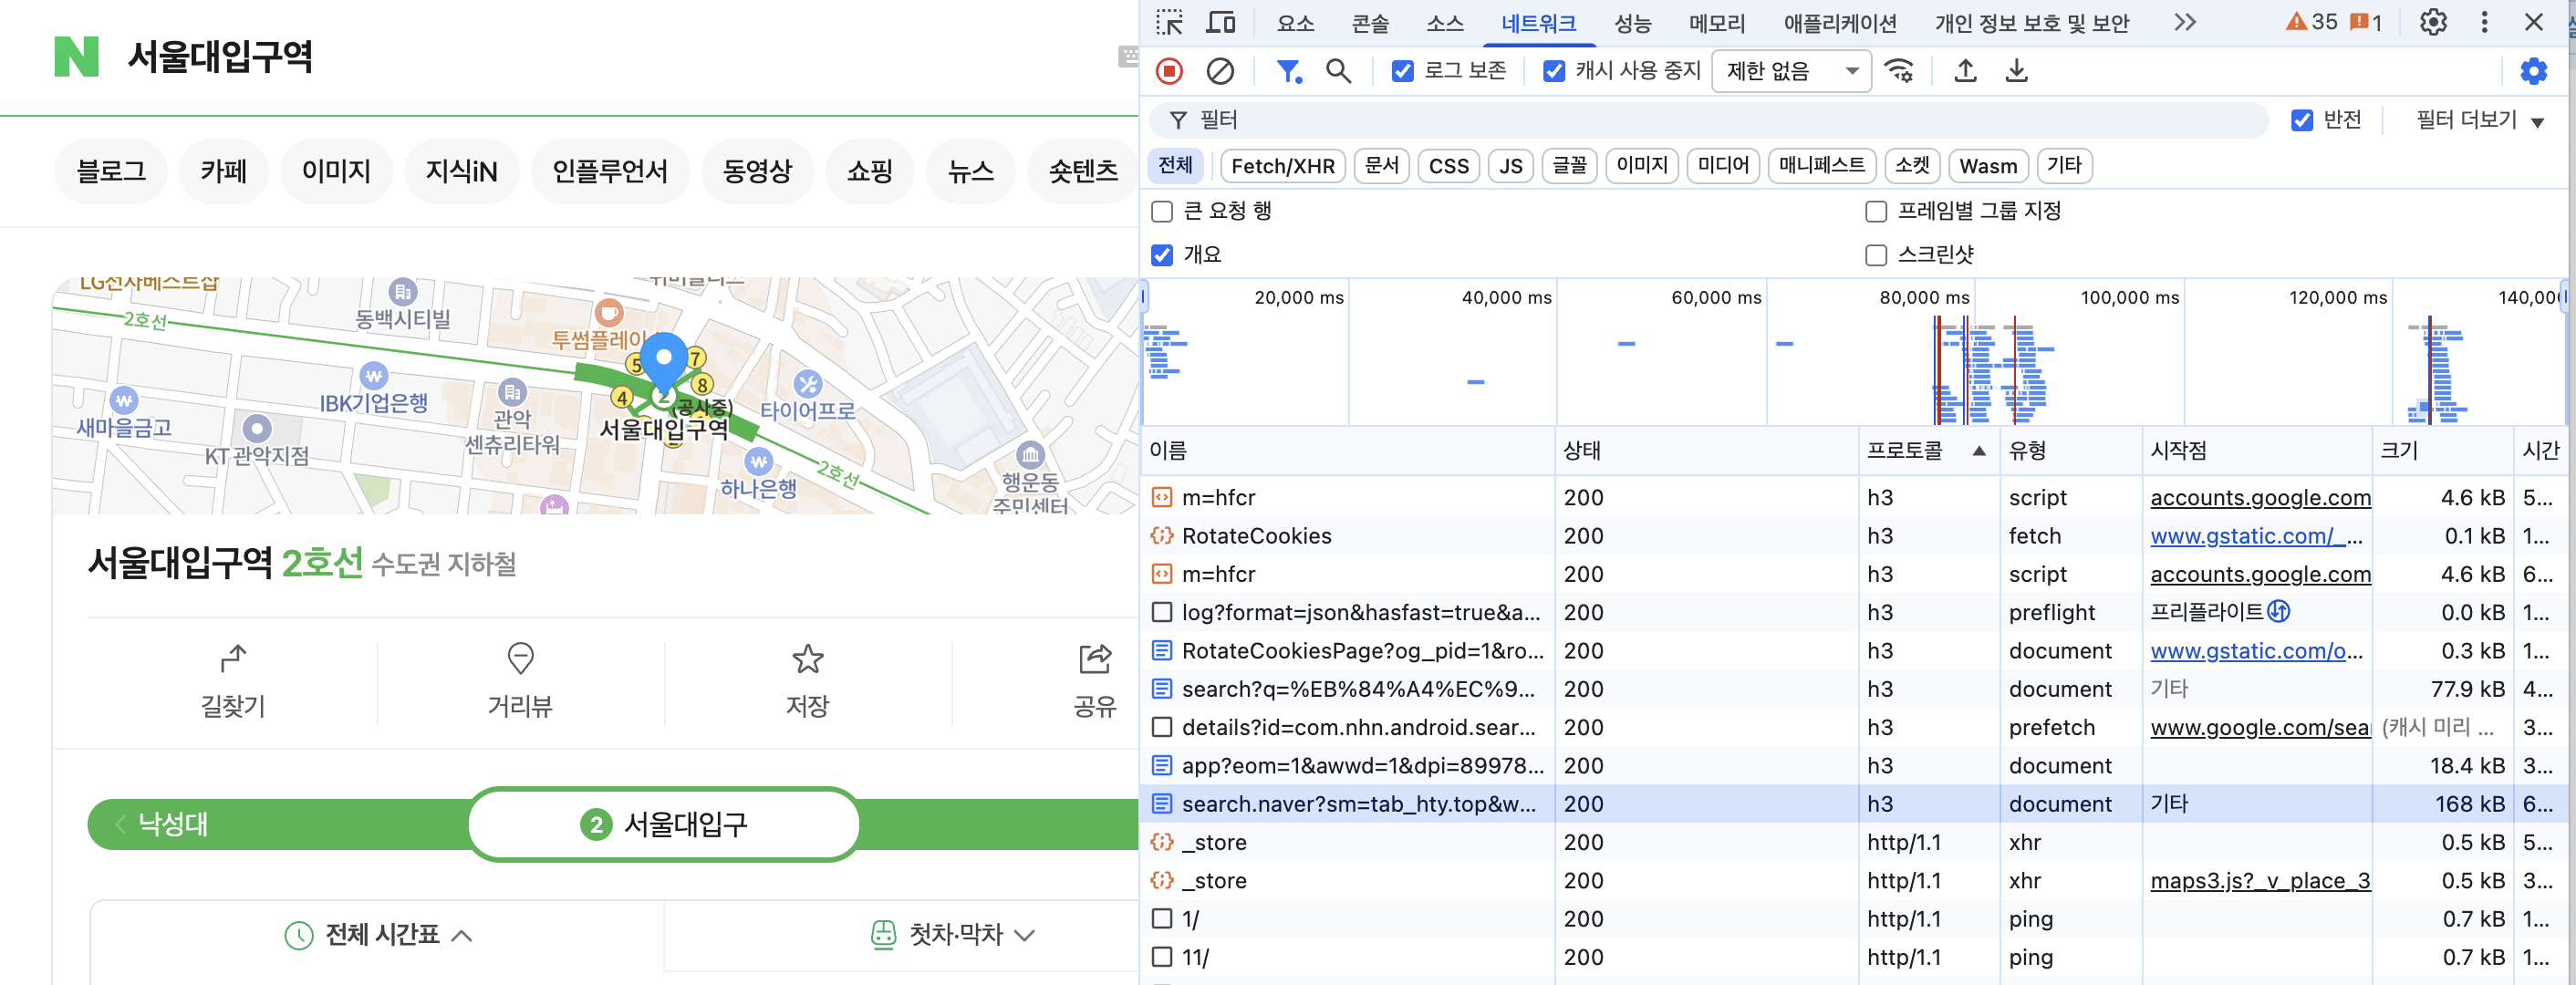
Task: Open network conditions wifi icon
Action: pos(1898,71)
